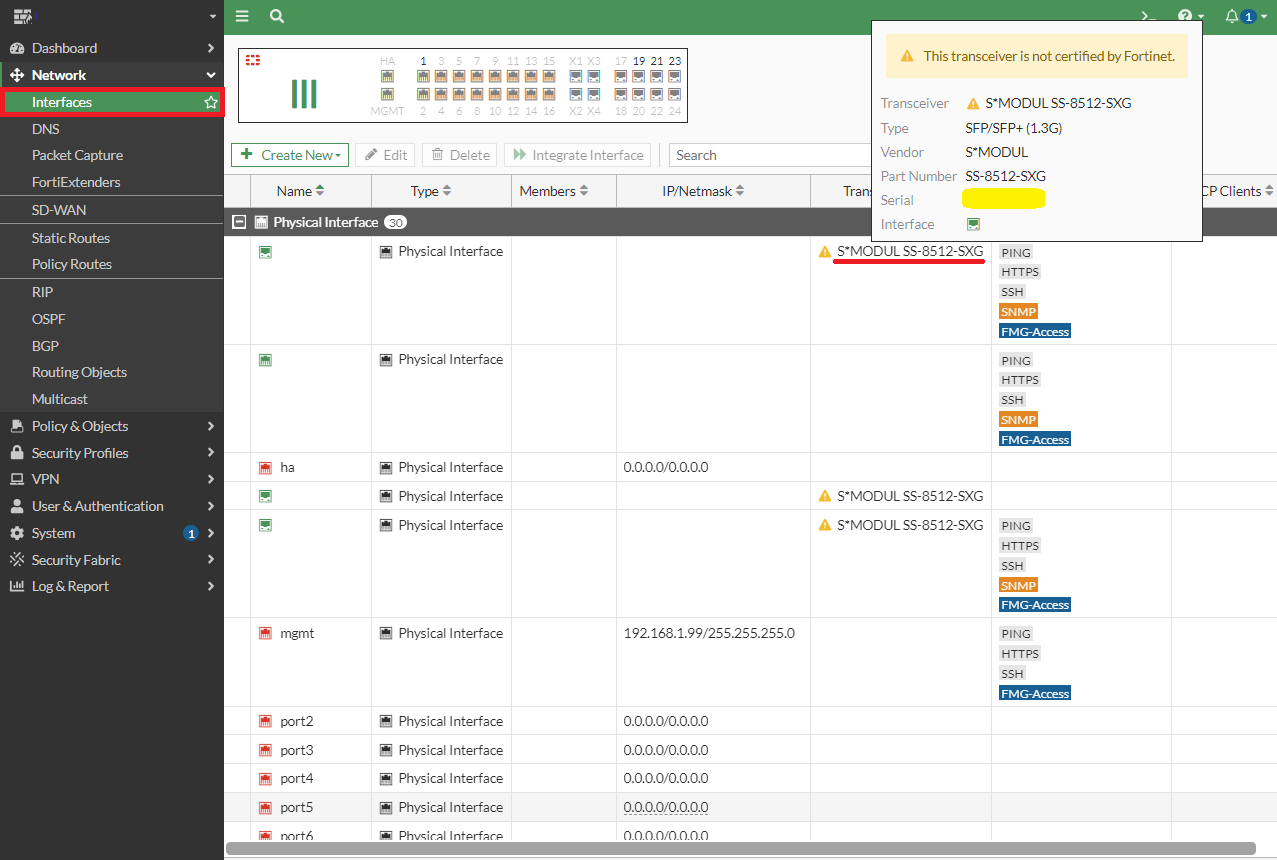Click the Delete button
Screen dimensions: 1277x860
[x=460, y=155]
